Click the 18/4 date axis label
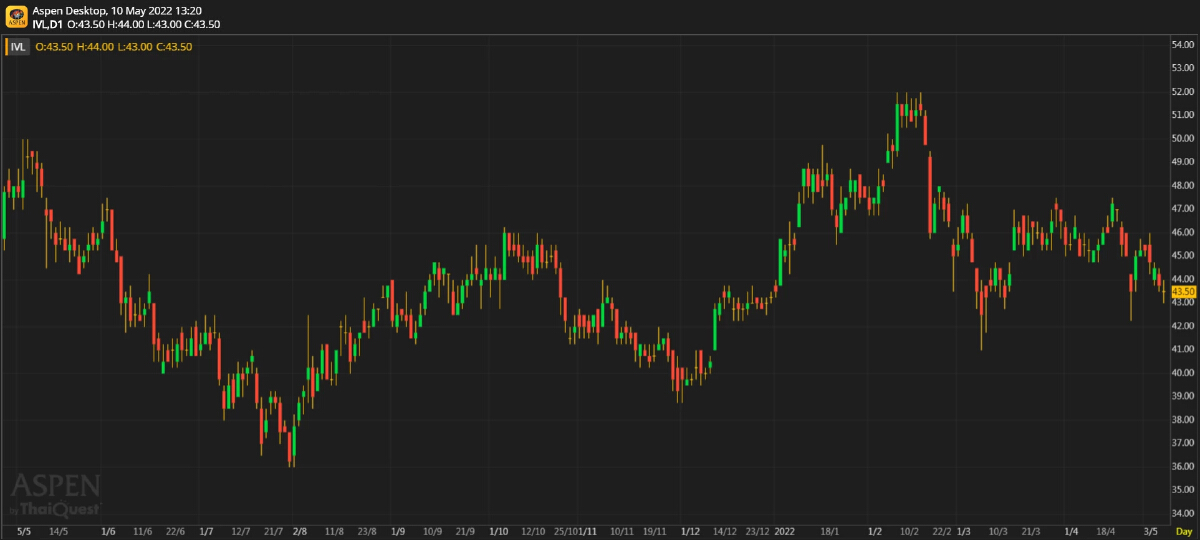Image resolution: width=1200 pixels, height=540 pixels. click(1106, 531)
